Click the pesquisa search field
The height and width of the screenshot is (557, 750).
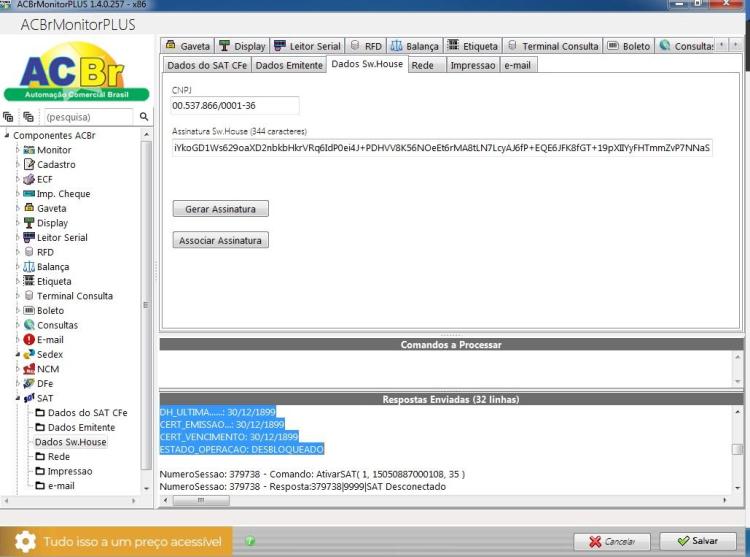pos(88,117)
